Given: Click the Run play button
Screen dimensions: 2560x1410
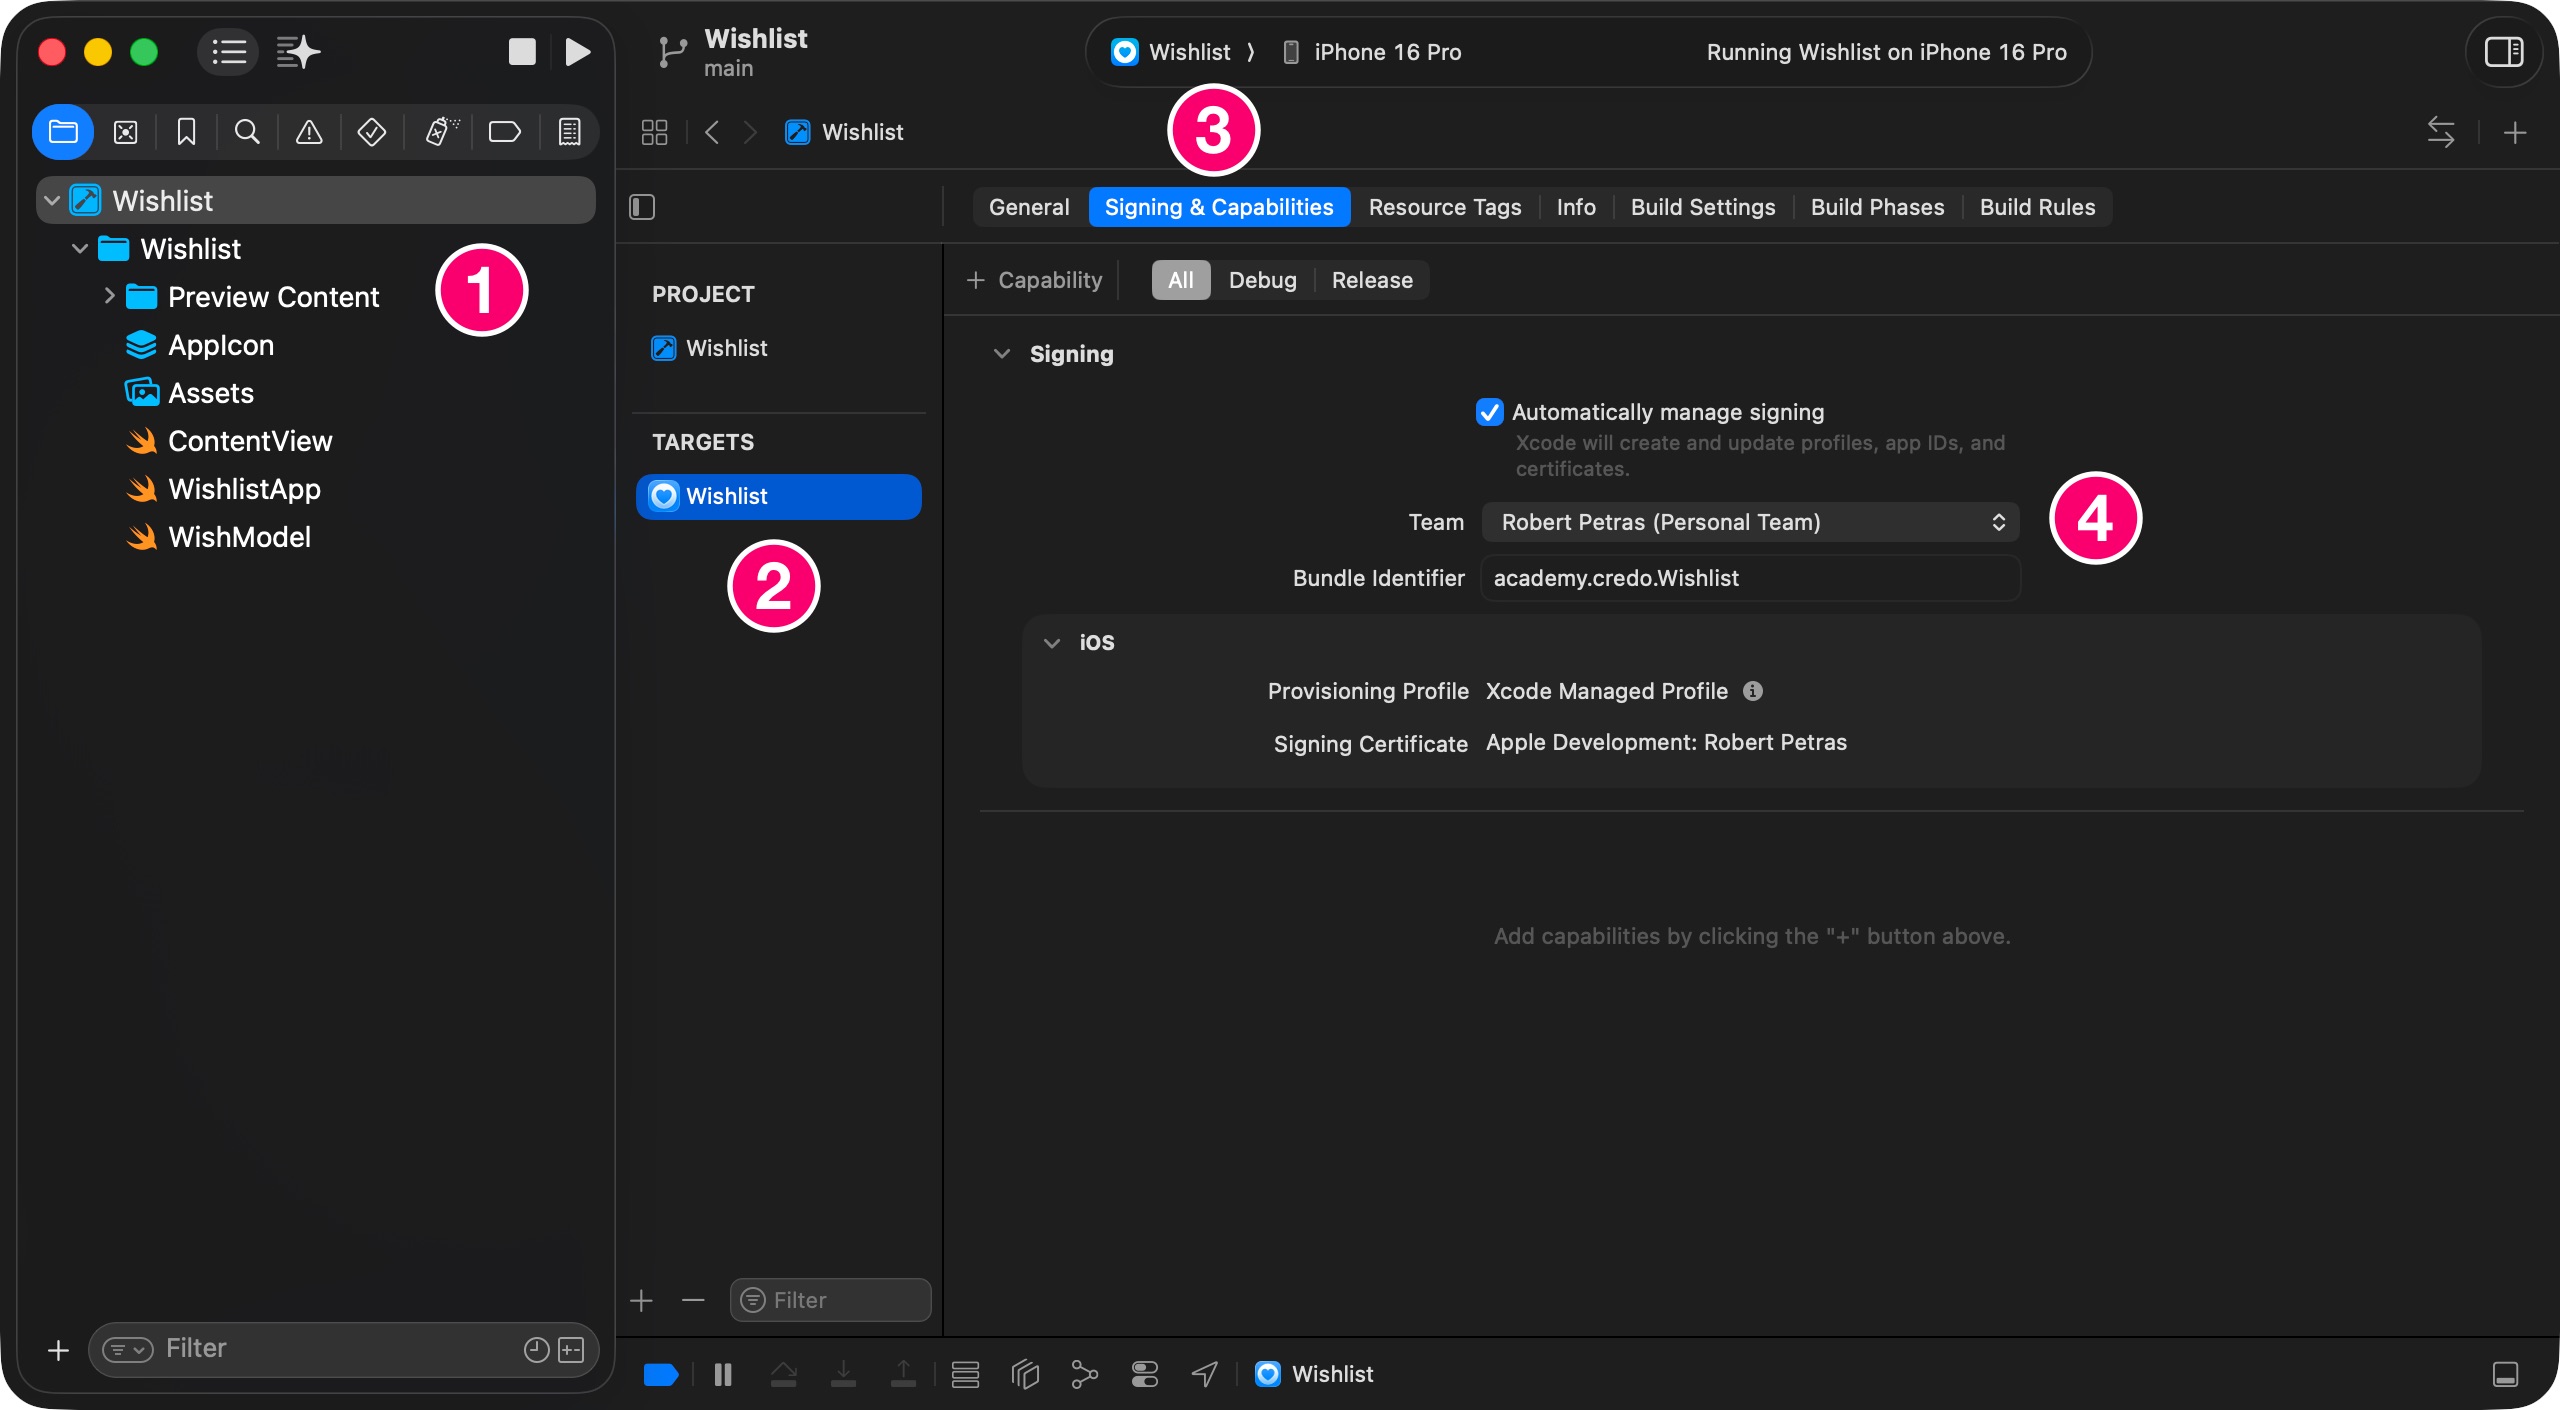Looking at the screenshot, I should coord(577,52).
